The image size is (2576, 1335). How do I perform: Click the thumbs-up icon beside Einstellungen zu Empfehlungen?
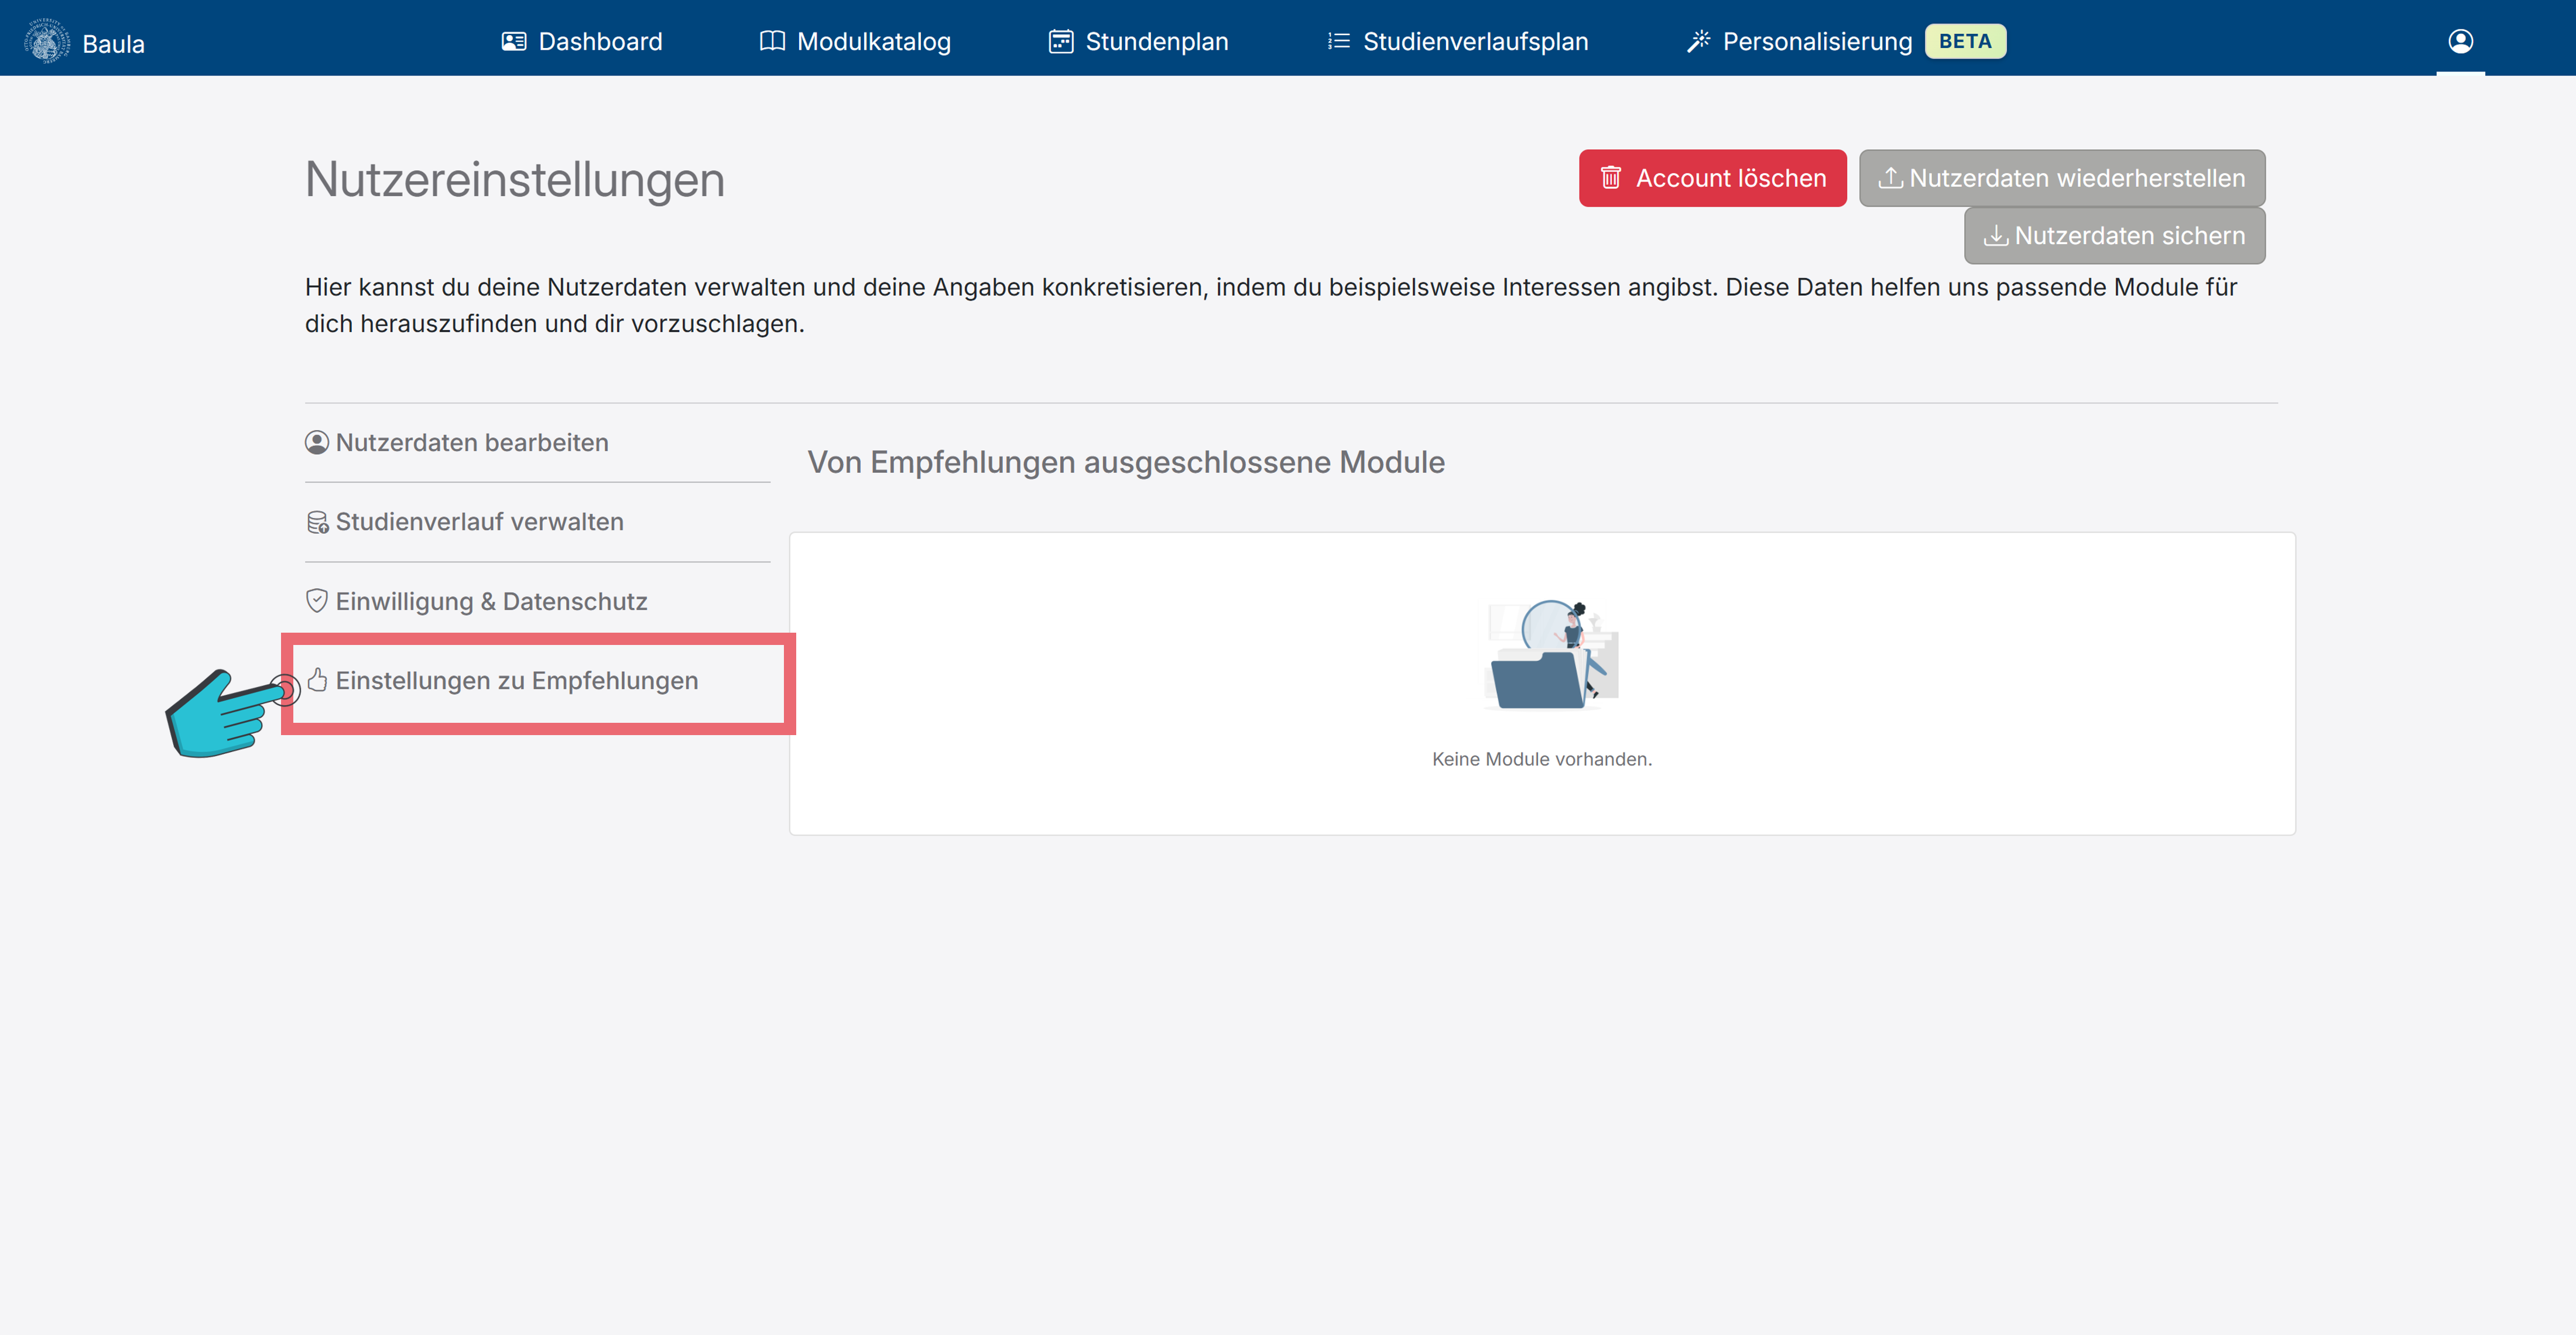click(x=317, y=680)
